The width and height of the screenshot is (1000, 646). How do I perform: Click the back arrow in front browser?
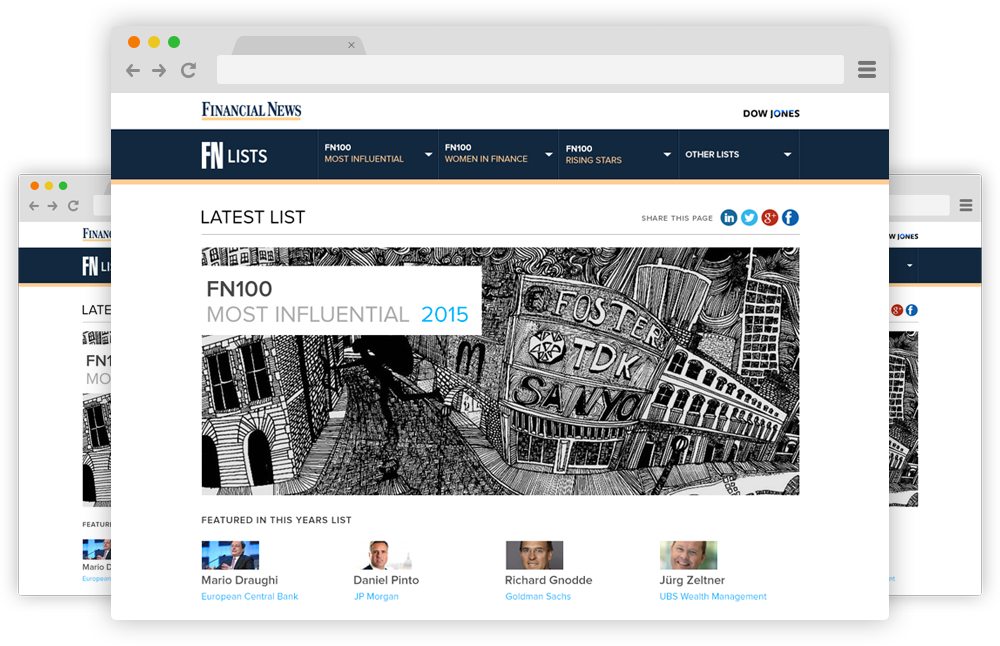(x=133, y=70)
